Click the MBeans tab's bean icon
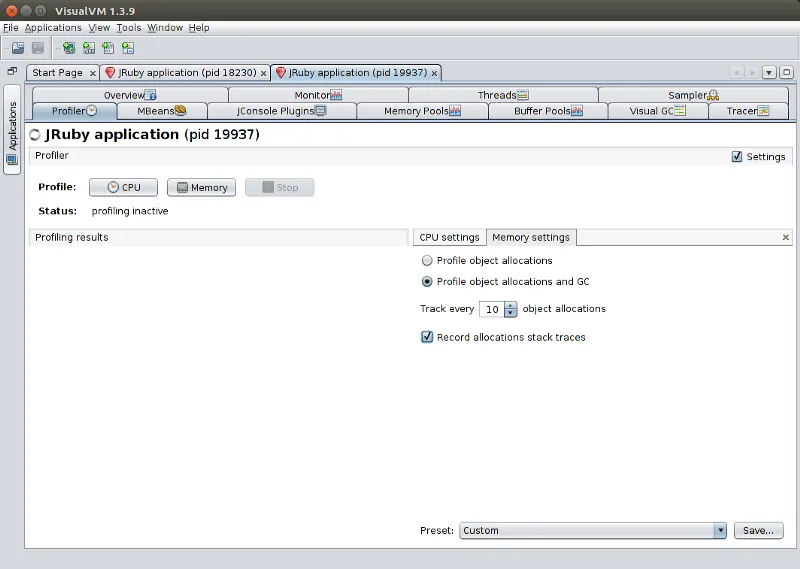Viewport: 800px width, 569px height. tap(181, 110)
